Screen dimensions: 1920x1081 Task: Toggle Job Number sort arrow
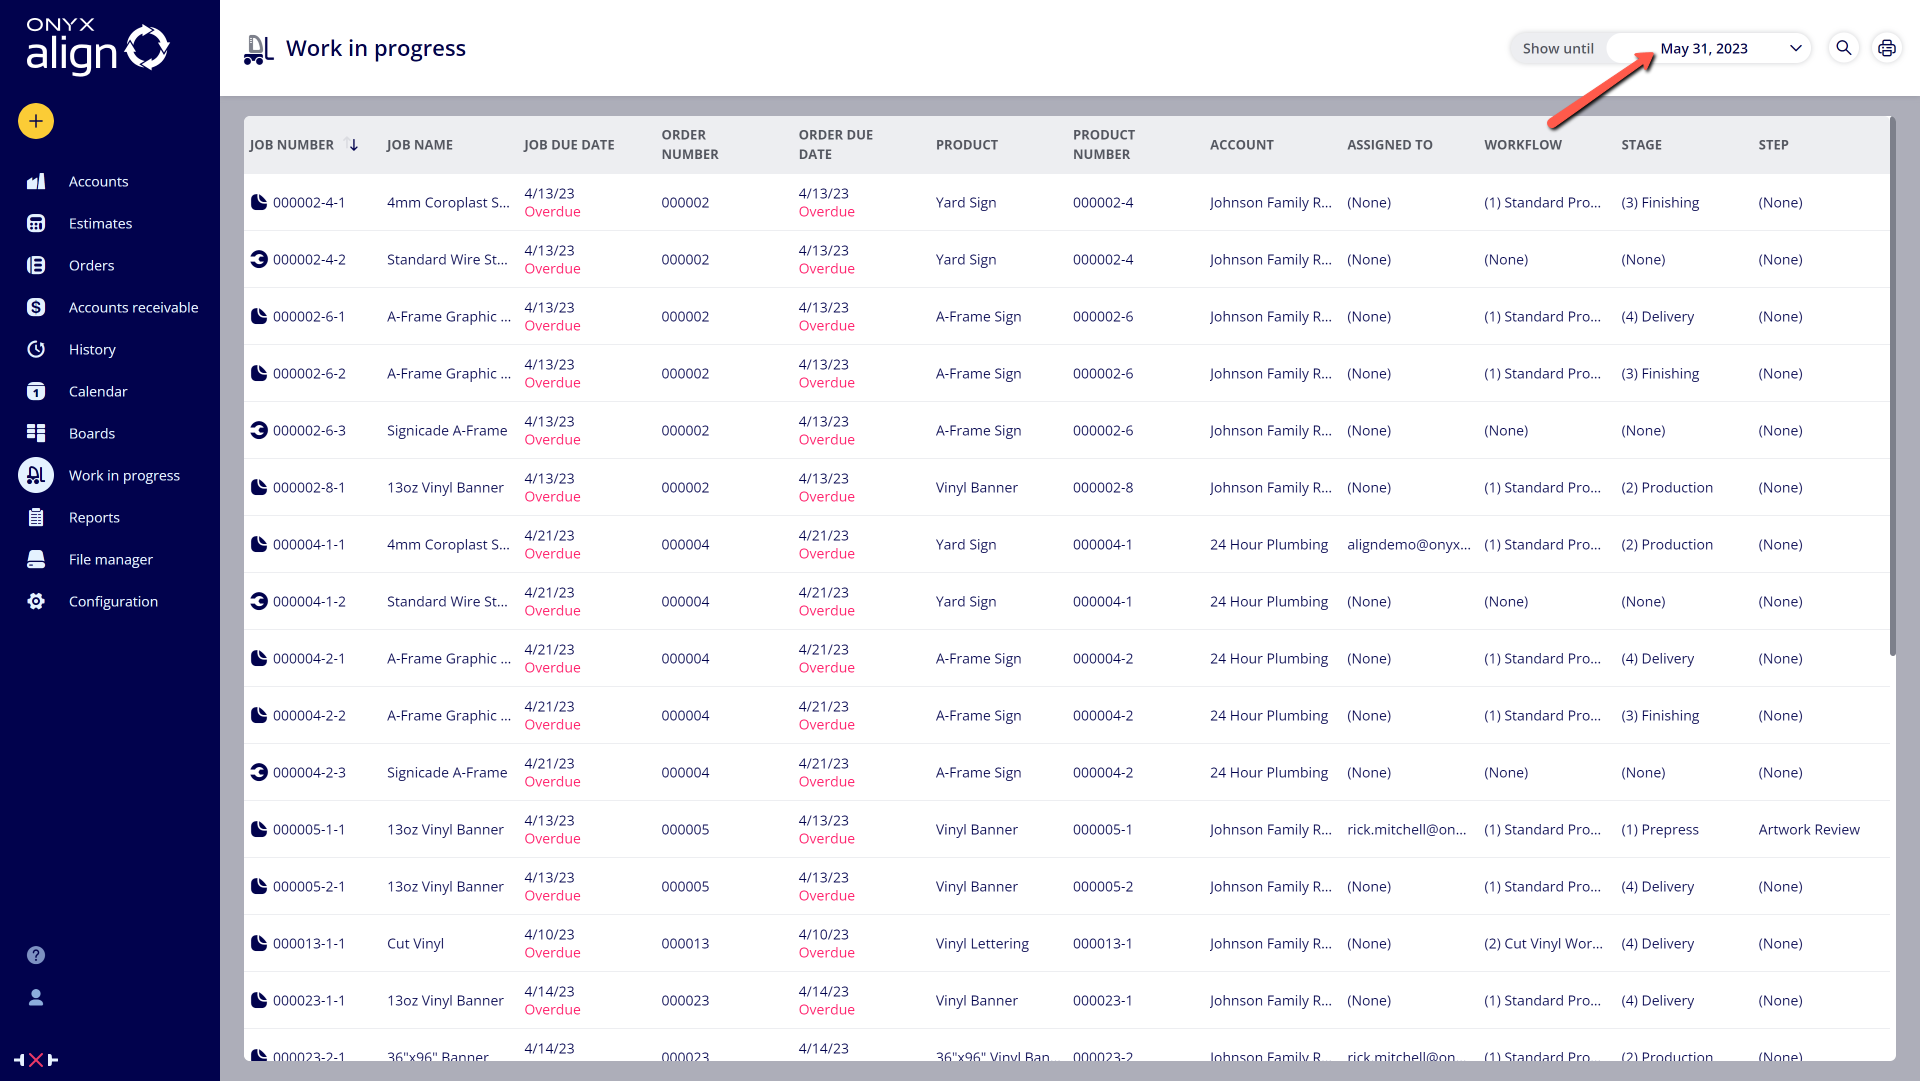[351, 144]
